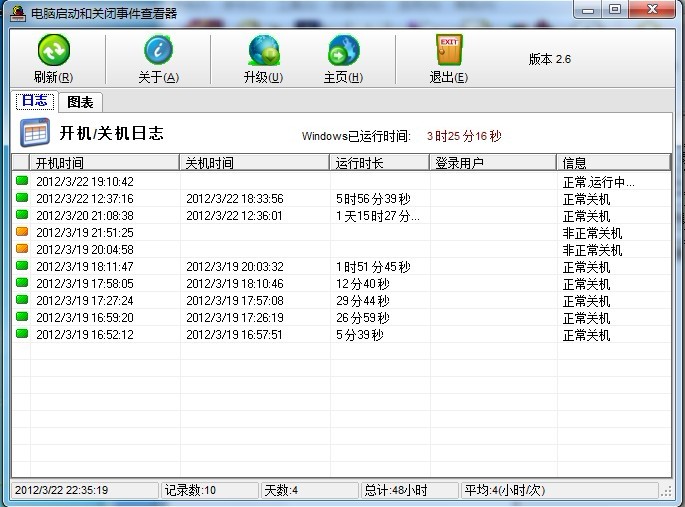
Task: Click the app icon in title bar
Action: 16,10
